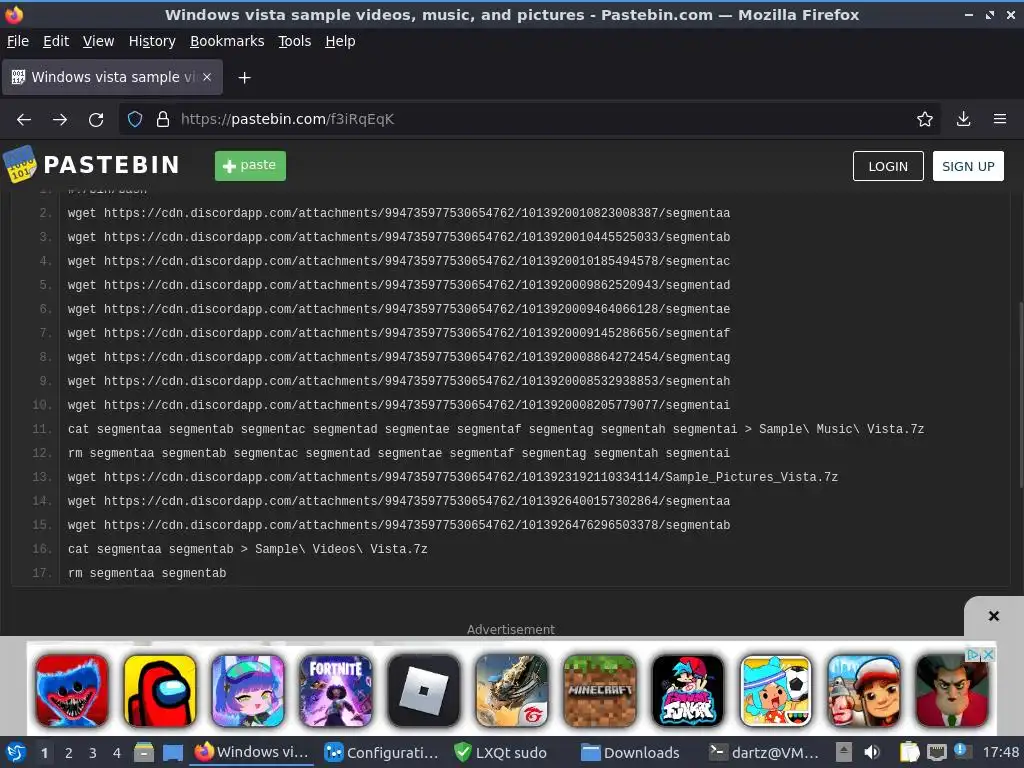Image resolution: width=1024 pixels, height=768 pixels.
Task: Open the file manager launcher in taskbar
Action: pos(144,753)
